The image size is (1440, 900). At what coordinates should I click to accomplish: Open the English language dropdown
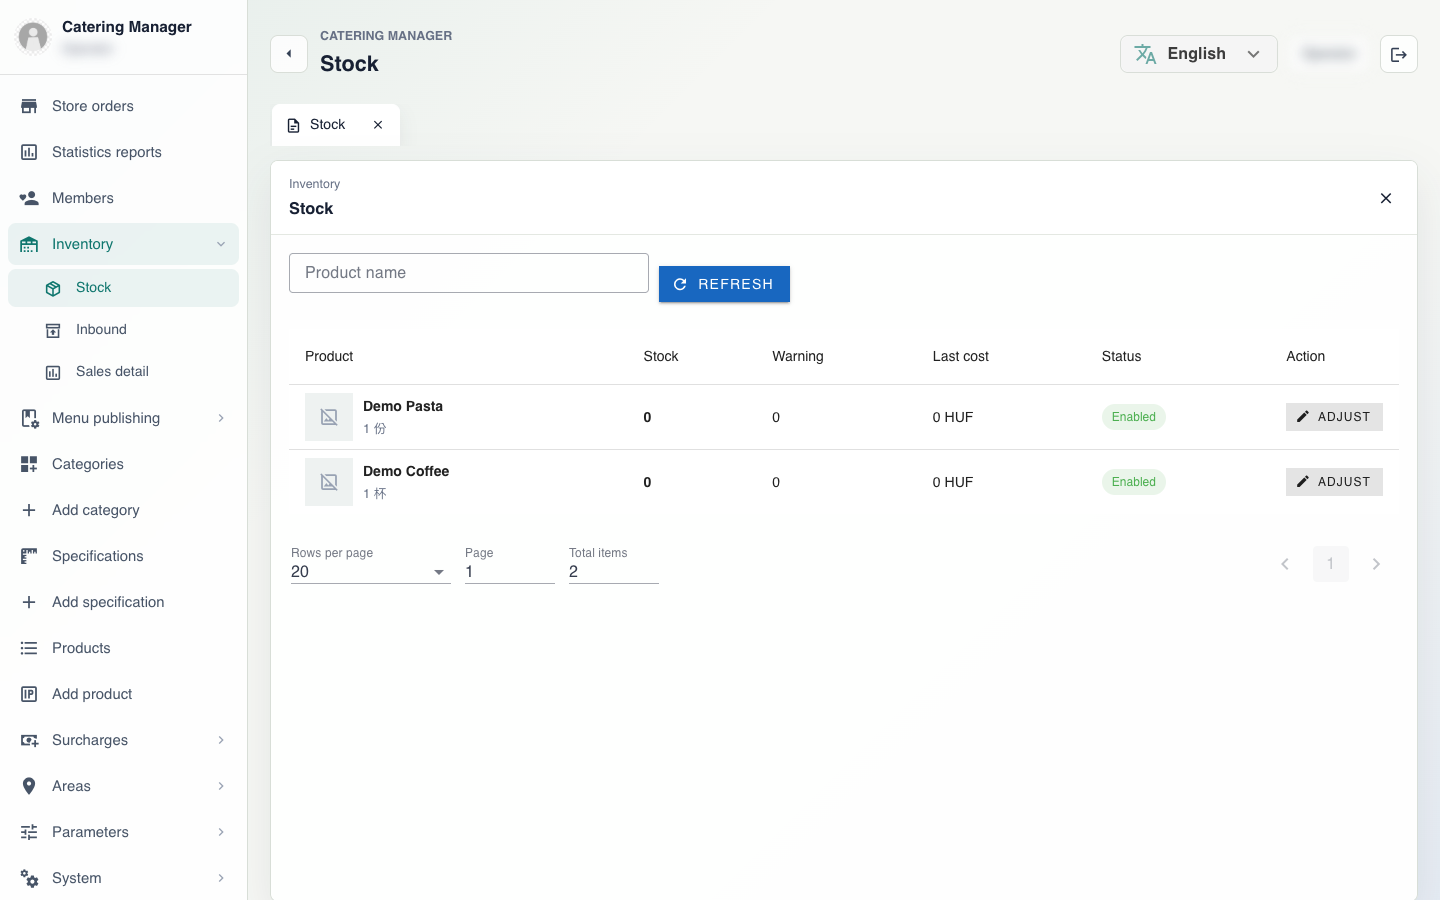1198,54
